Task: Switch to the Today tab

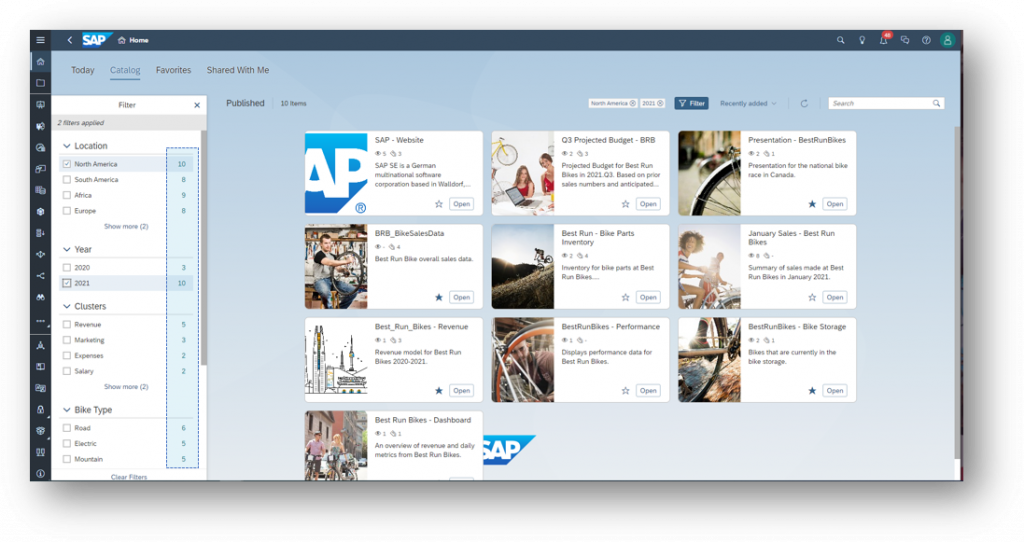Action: [x=83, y=70]
